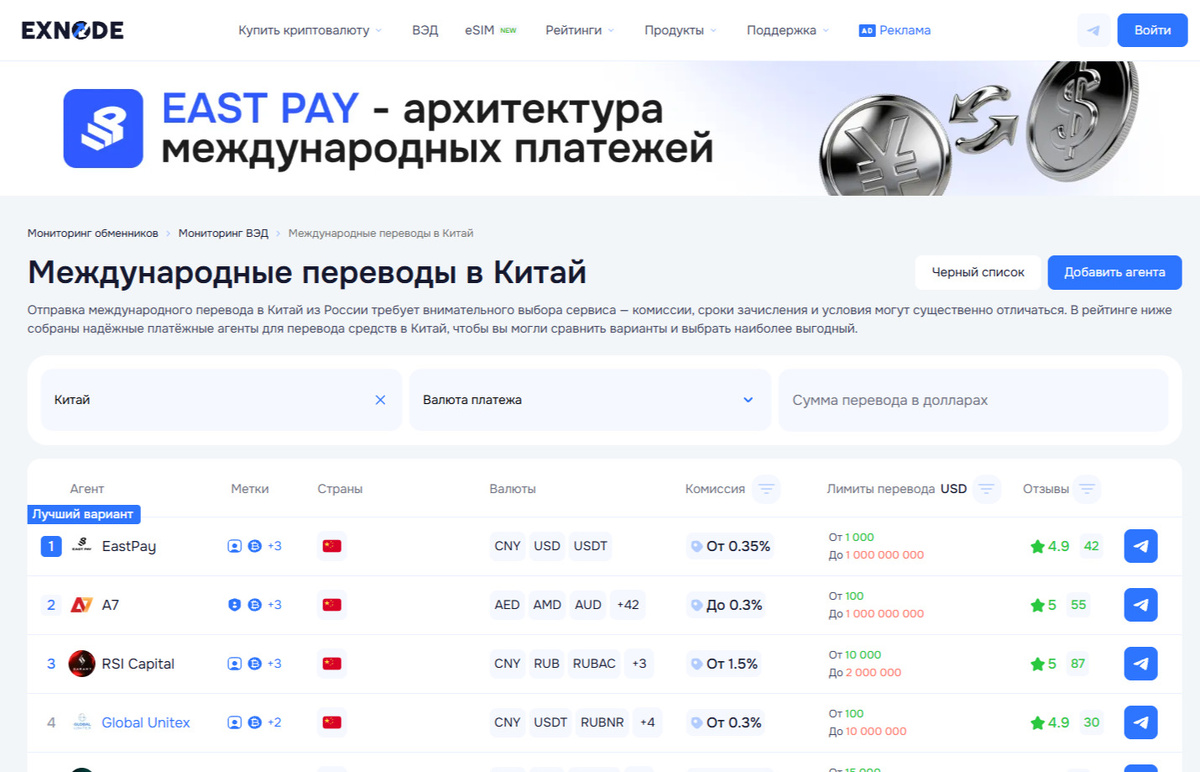Expand Купить криптовалюту menu
The image size is (1200, 772).
click(310, 30)
